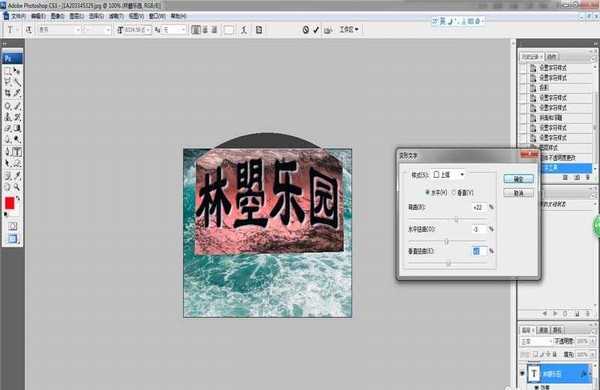Hide the 林墅乐园 text layer eye
600x390 pixels.
[522, 374]
